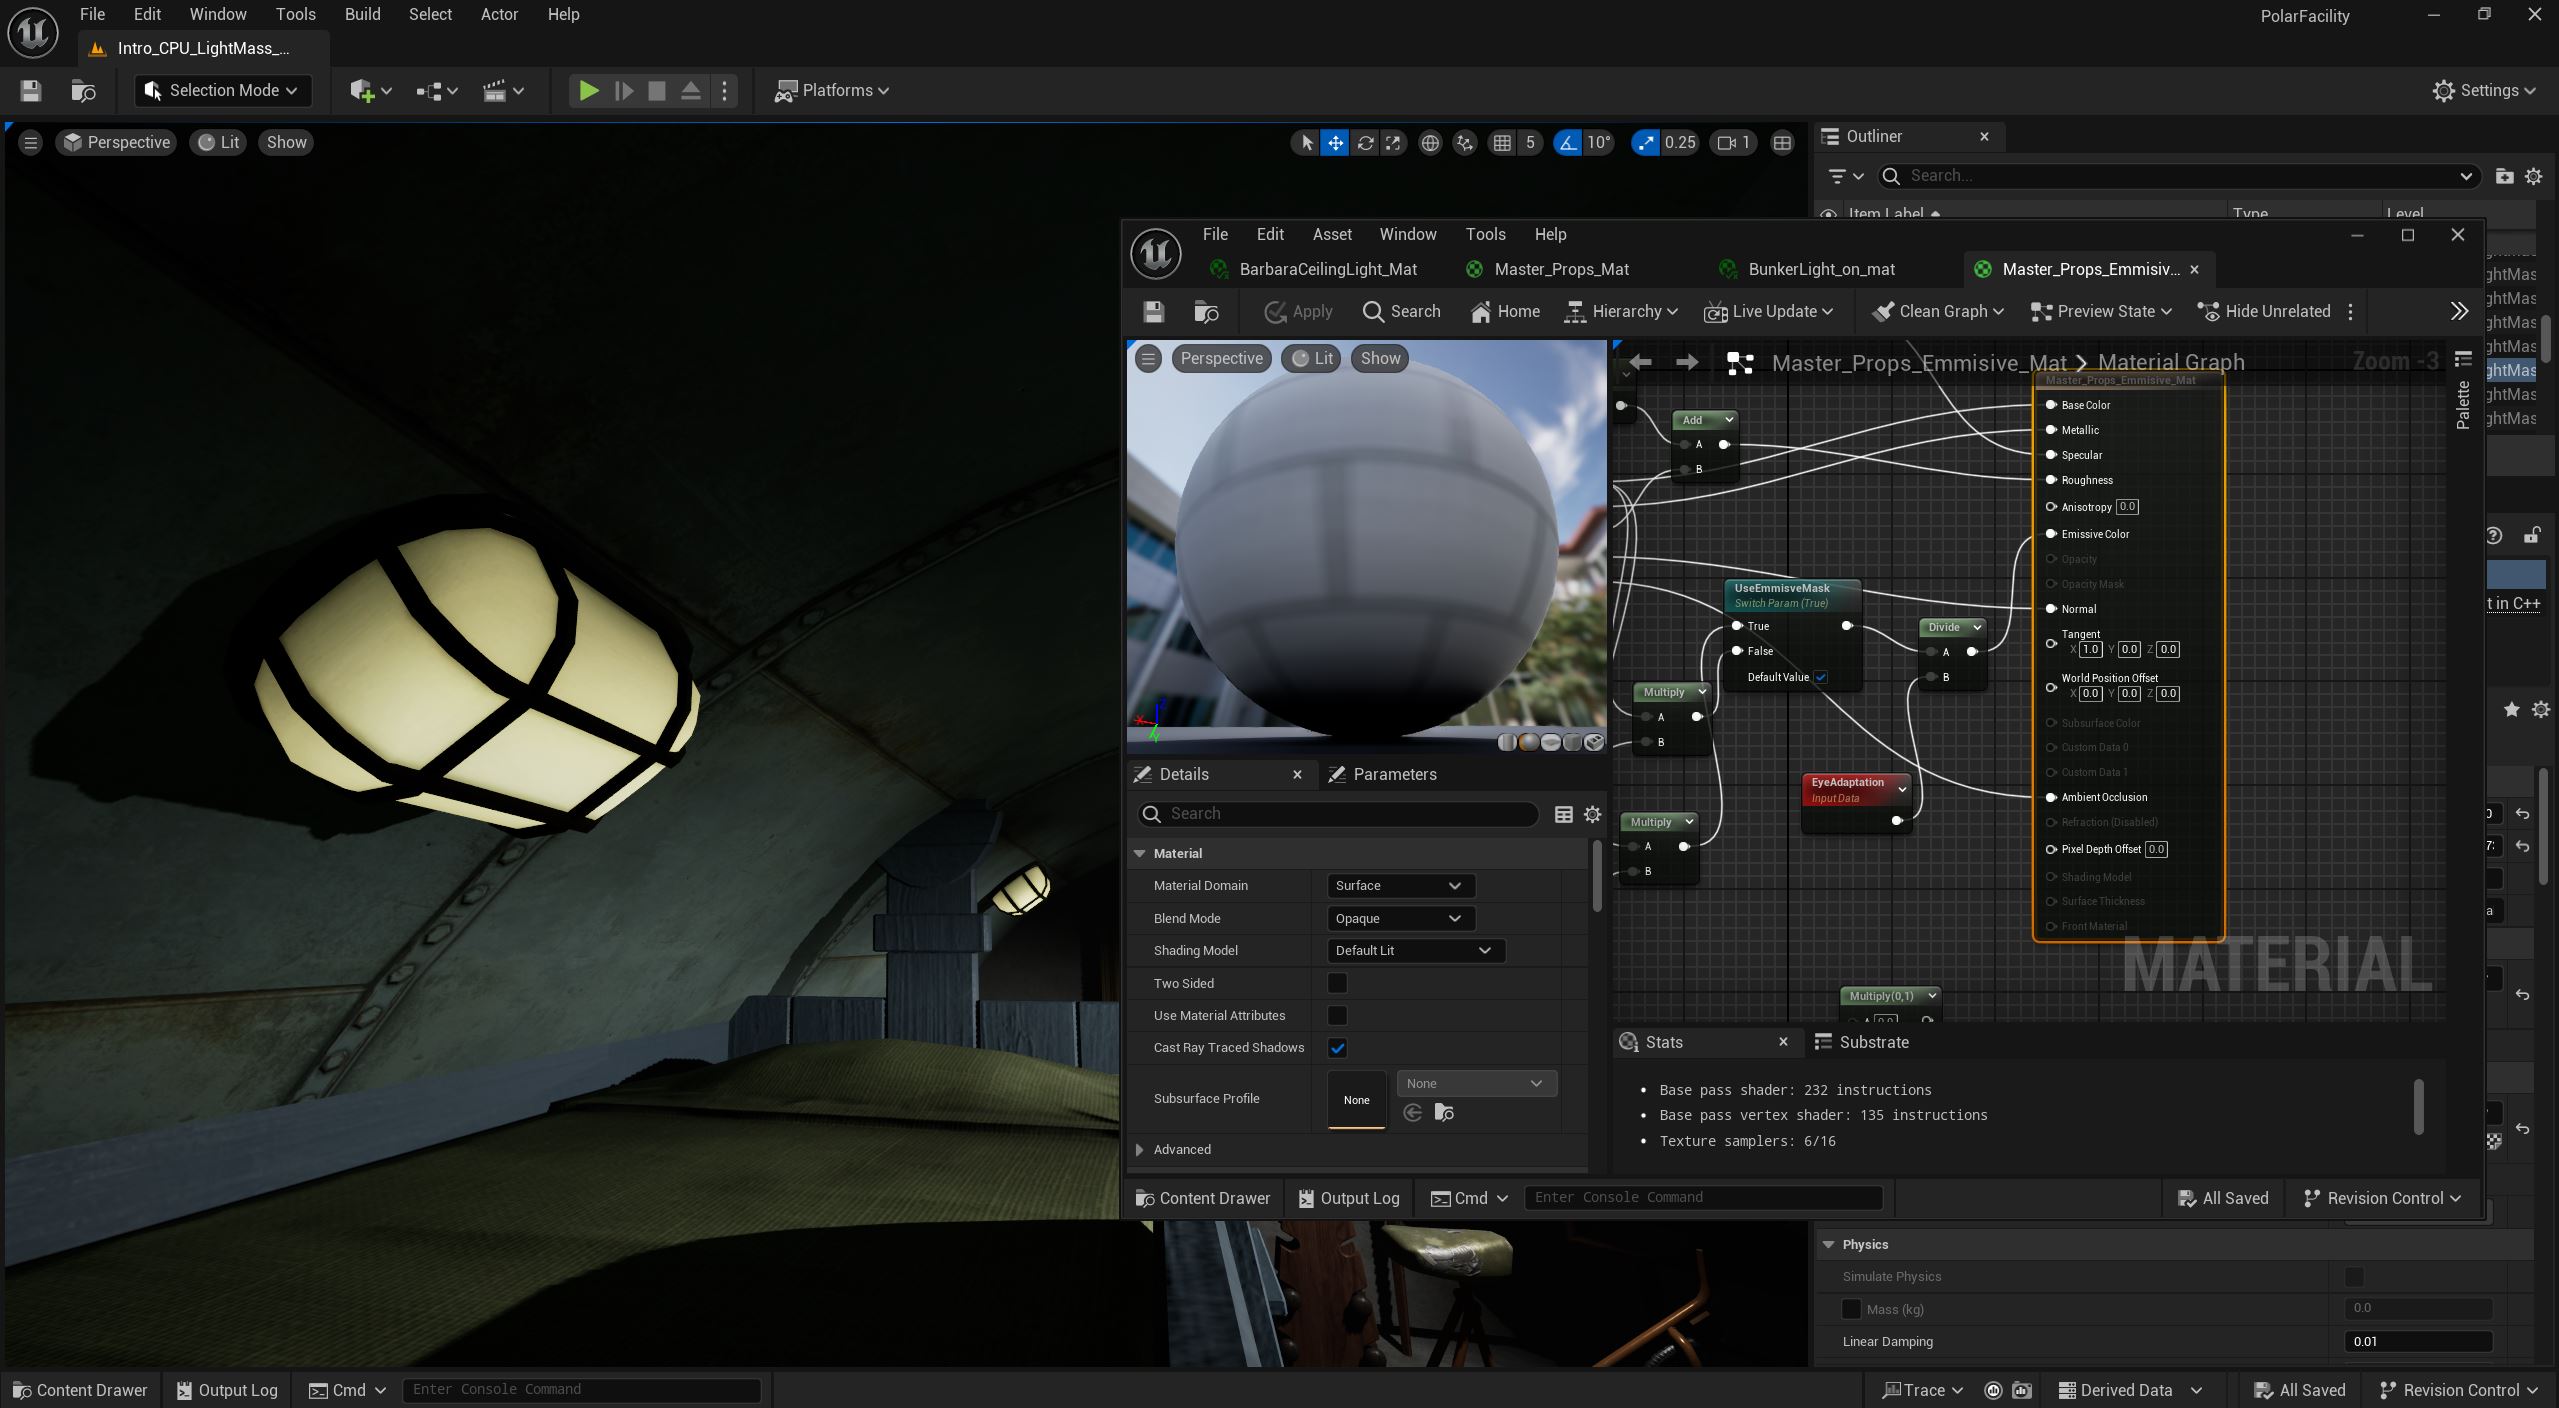Screen dimensions: 2559x1408
Task: Click the Output Log button in the main status bar
Action: point(227,1390)
